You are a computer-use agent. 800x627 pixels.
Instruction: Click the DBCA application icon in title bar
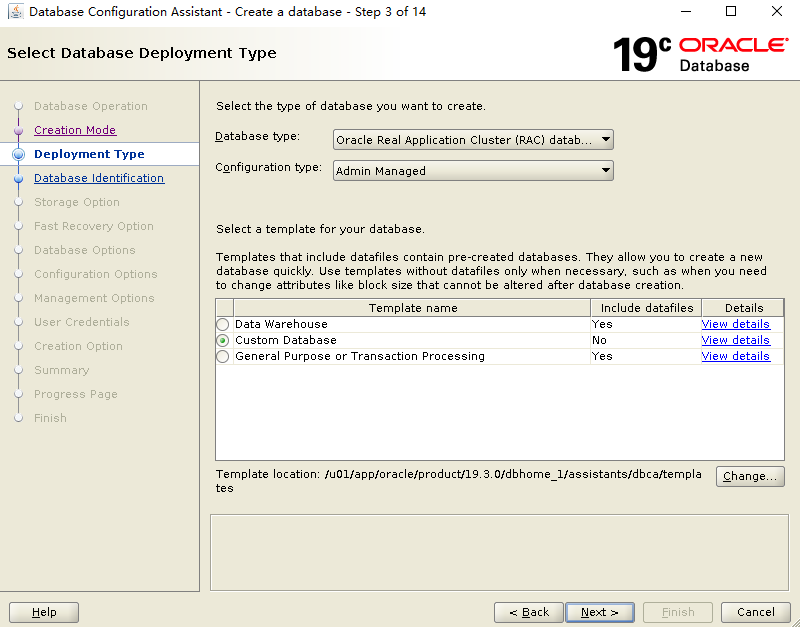[14, 11]
